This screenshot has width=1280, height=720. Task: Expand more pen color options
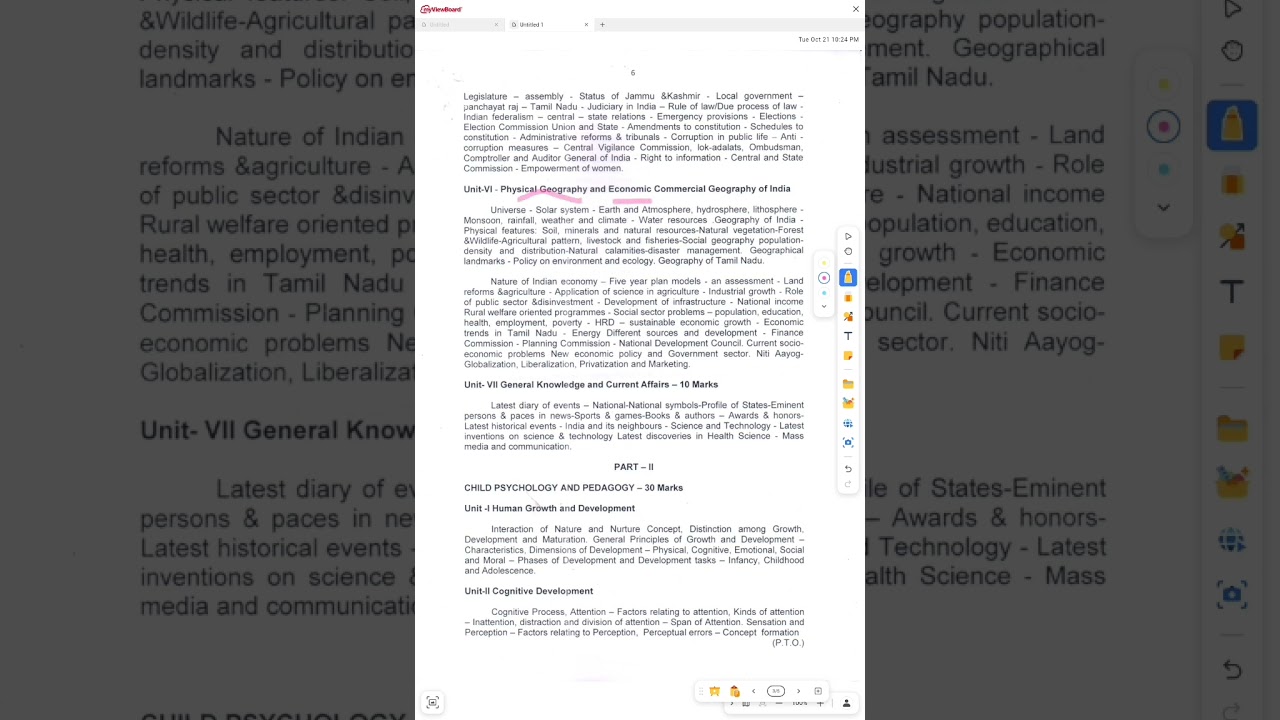824,306
